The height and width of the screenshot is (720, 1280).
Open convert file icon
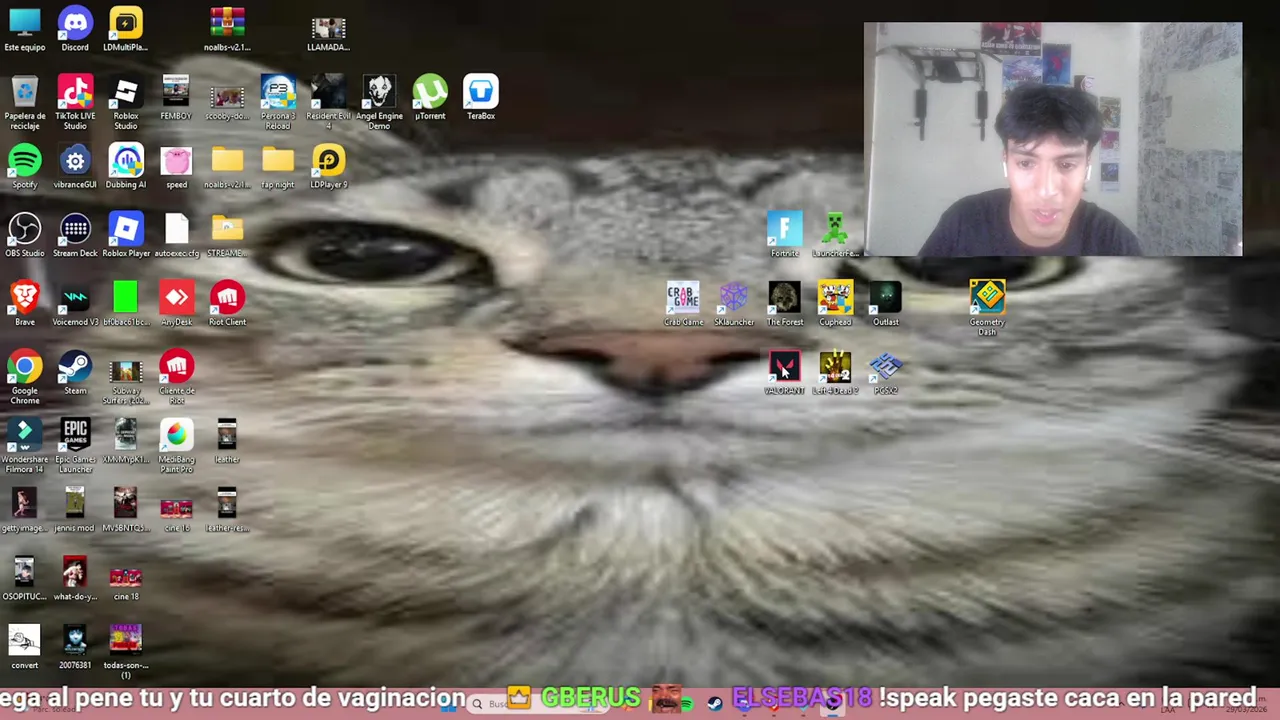(25, 647)
